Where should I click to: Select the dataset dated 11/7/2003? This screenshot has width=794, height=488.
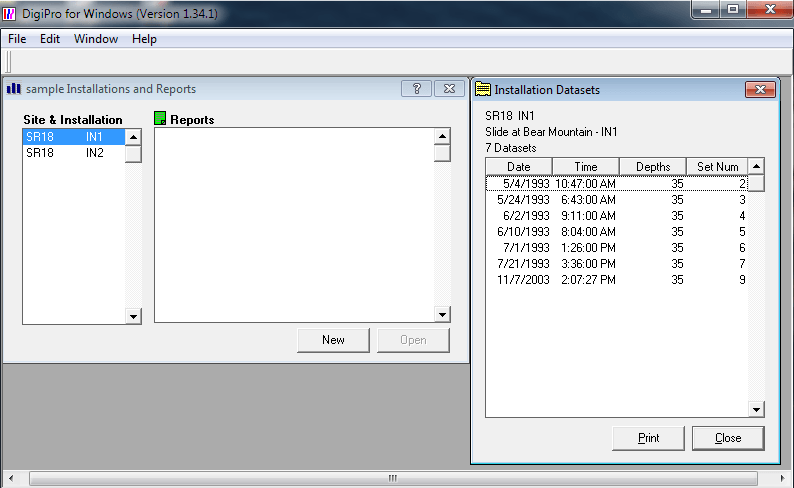point(616,280)
